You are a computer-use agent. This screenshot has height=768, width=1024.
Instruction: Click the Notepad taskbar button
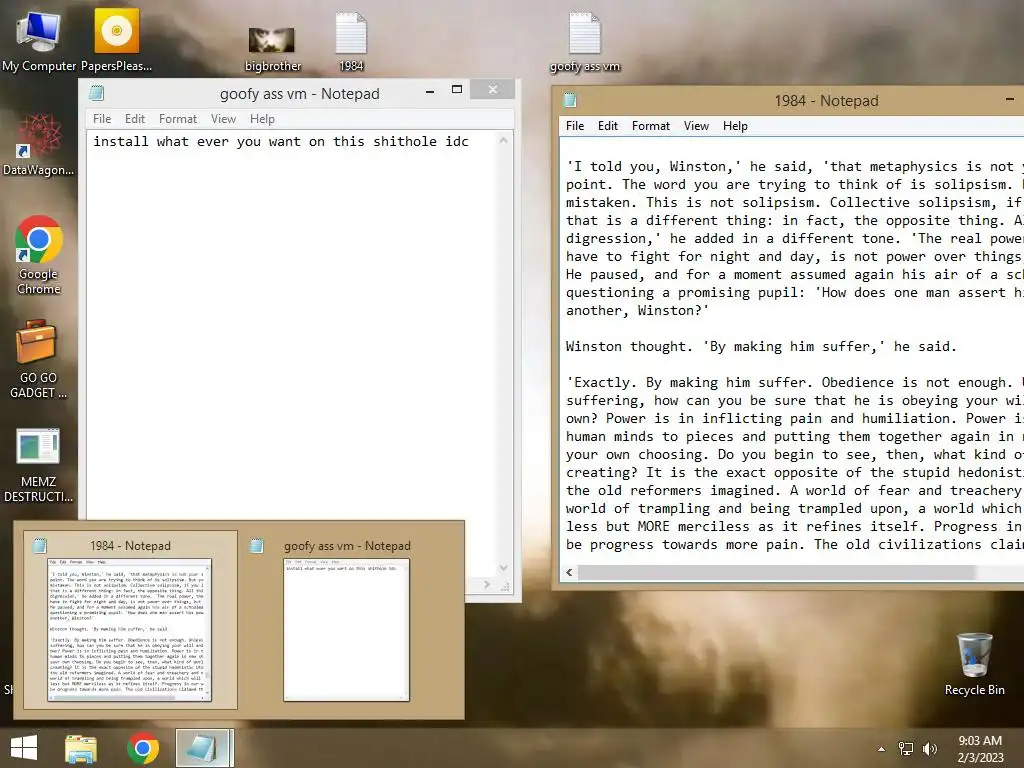(203, 748)
